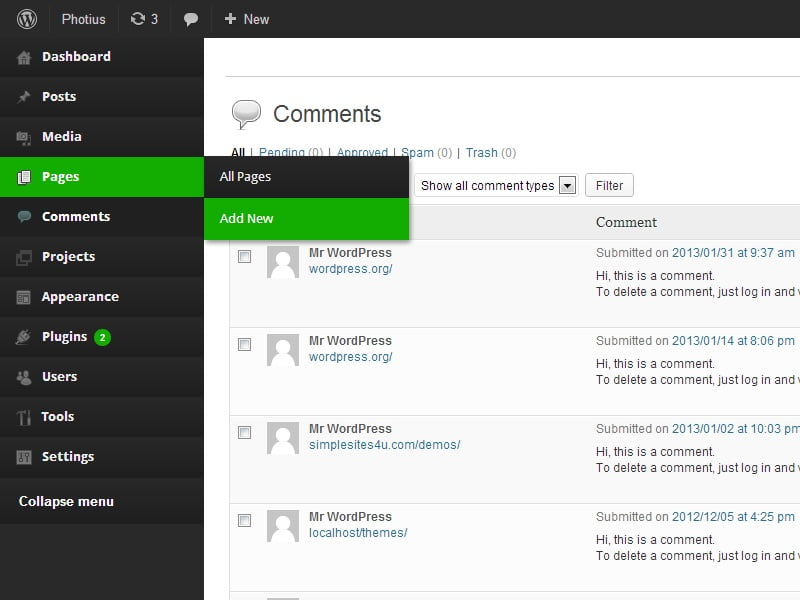Click avatar of the simplesites4u.com comment

283,438
